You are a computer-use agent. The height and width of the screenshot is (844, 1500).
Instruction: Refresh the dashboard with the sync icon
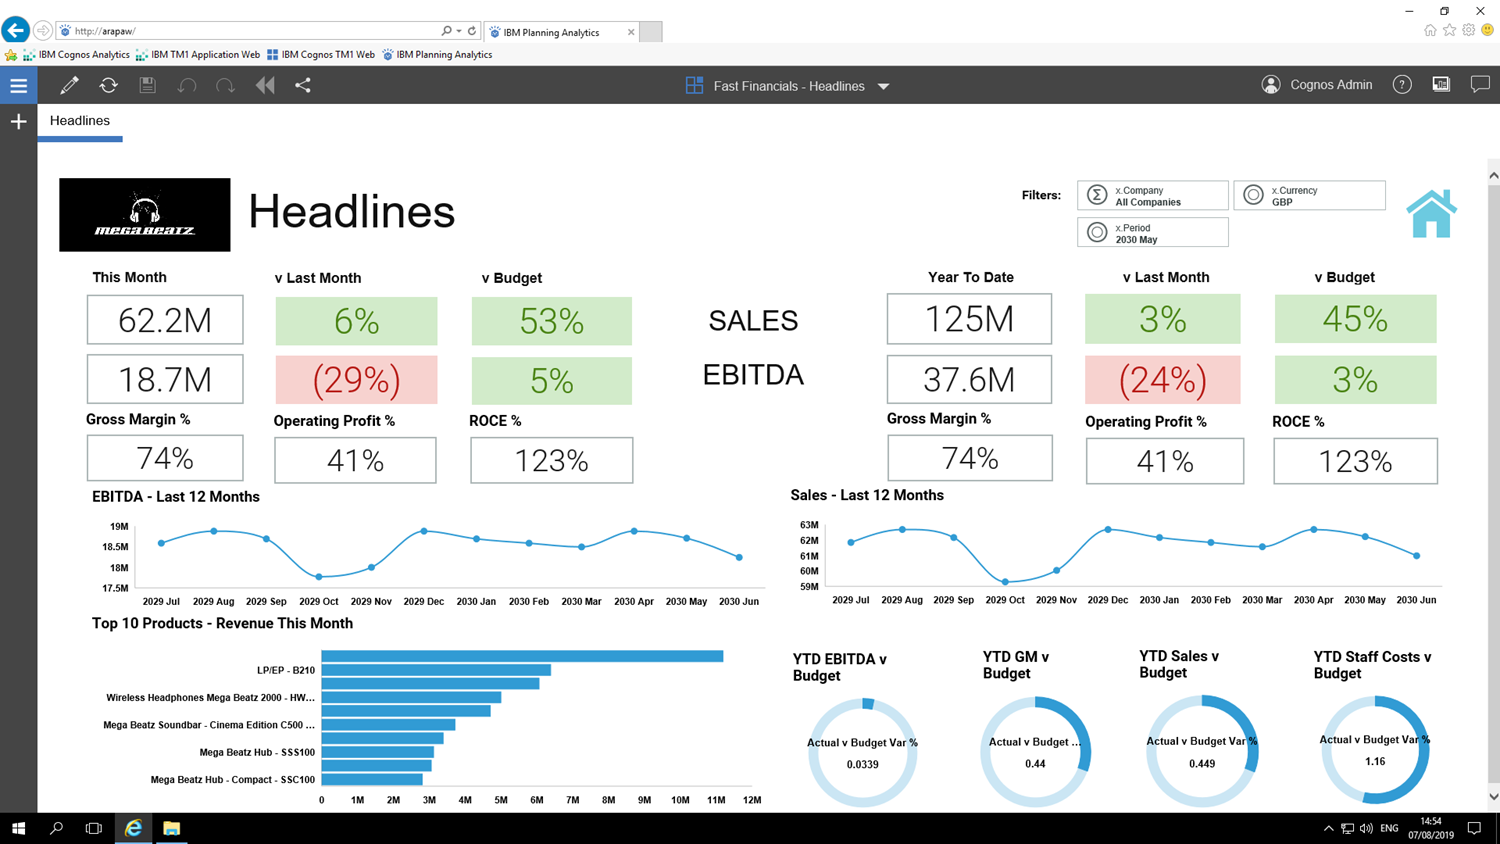pyautogui.click(x=108, y=85)
